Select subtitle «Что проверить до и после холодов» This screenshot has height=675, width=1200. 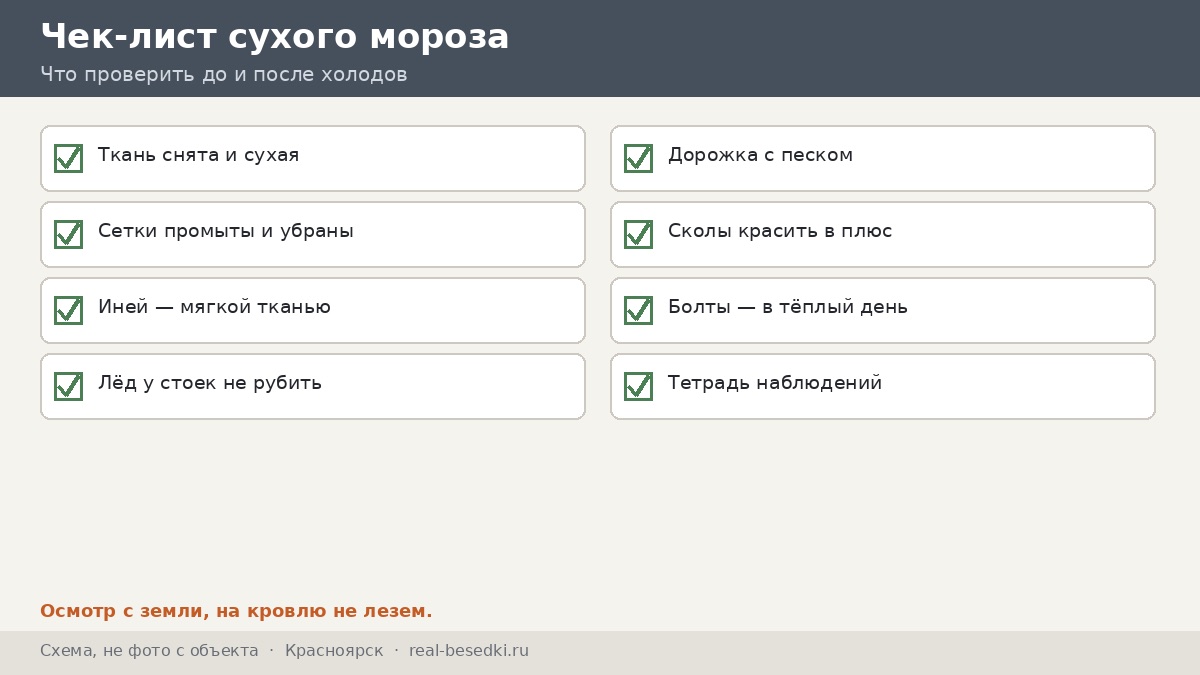pyautogui.click(x=224, y=75)
